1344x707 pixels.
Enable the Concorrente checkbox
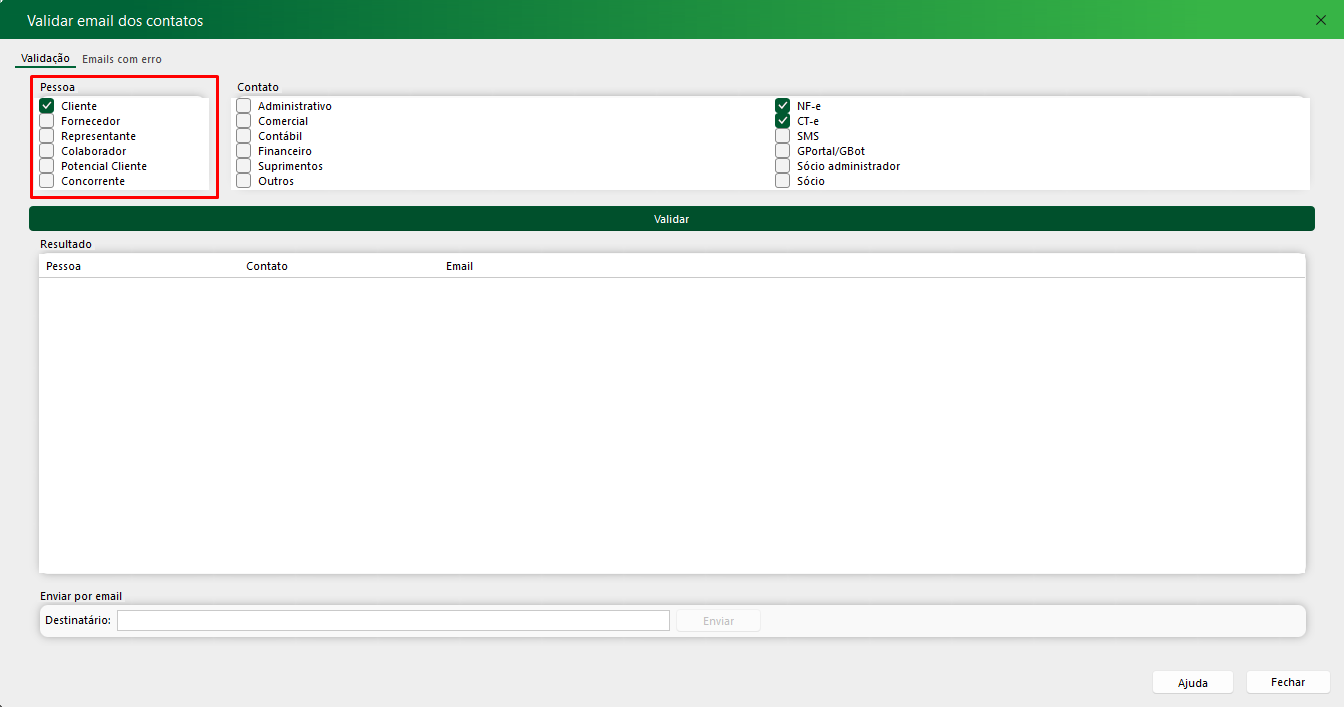[x=47, y=181]
